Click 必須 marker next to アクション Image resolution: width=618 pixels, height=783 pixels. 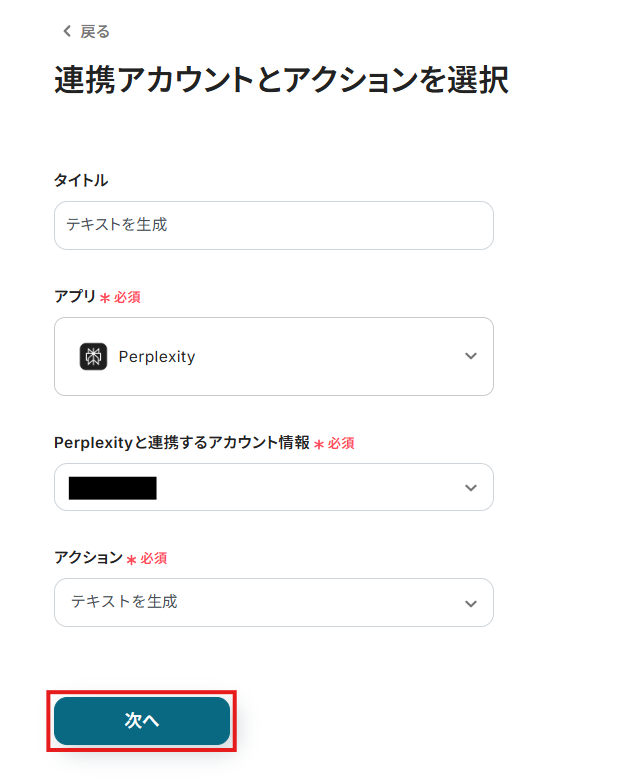click(153, 558)
